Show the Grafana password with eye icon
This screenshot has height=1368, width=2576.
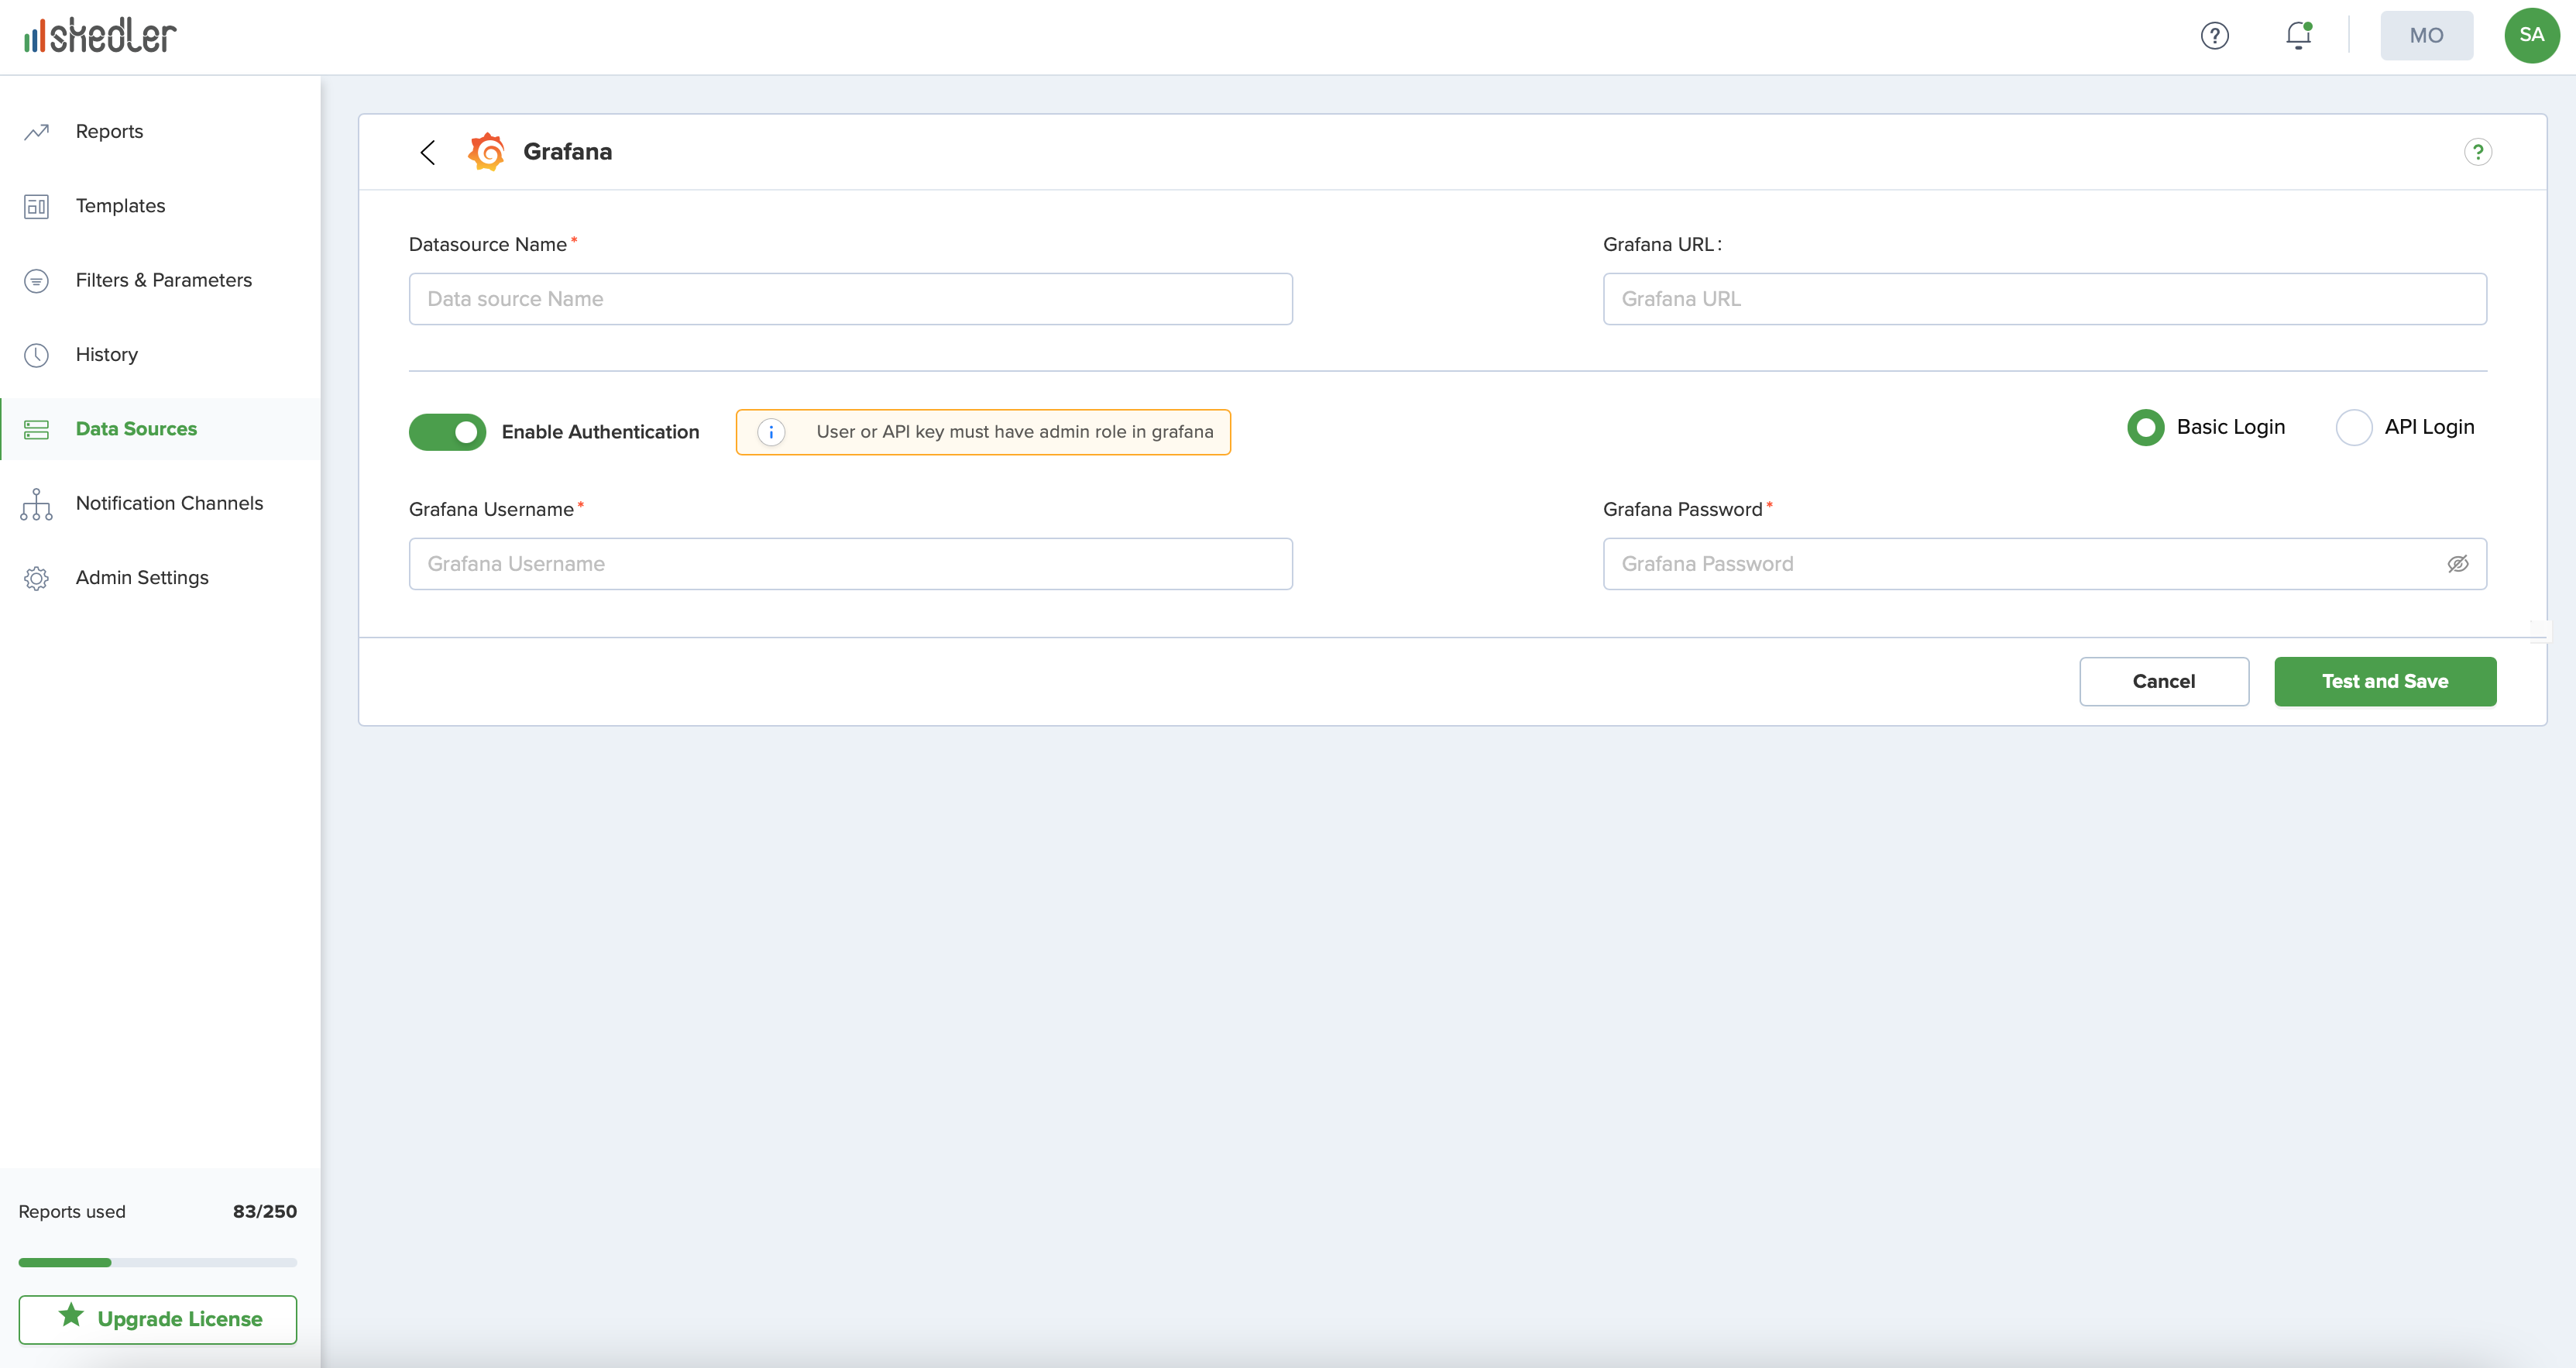tap(2457, 564)
